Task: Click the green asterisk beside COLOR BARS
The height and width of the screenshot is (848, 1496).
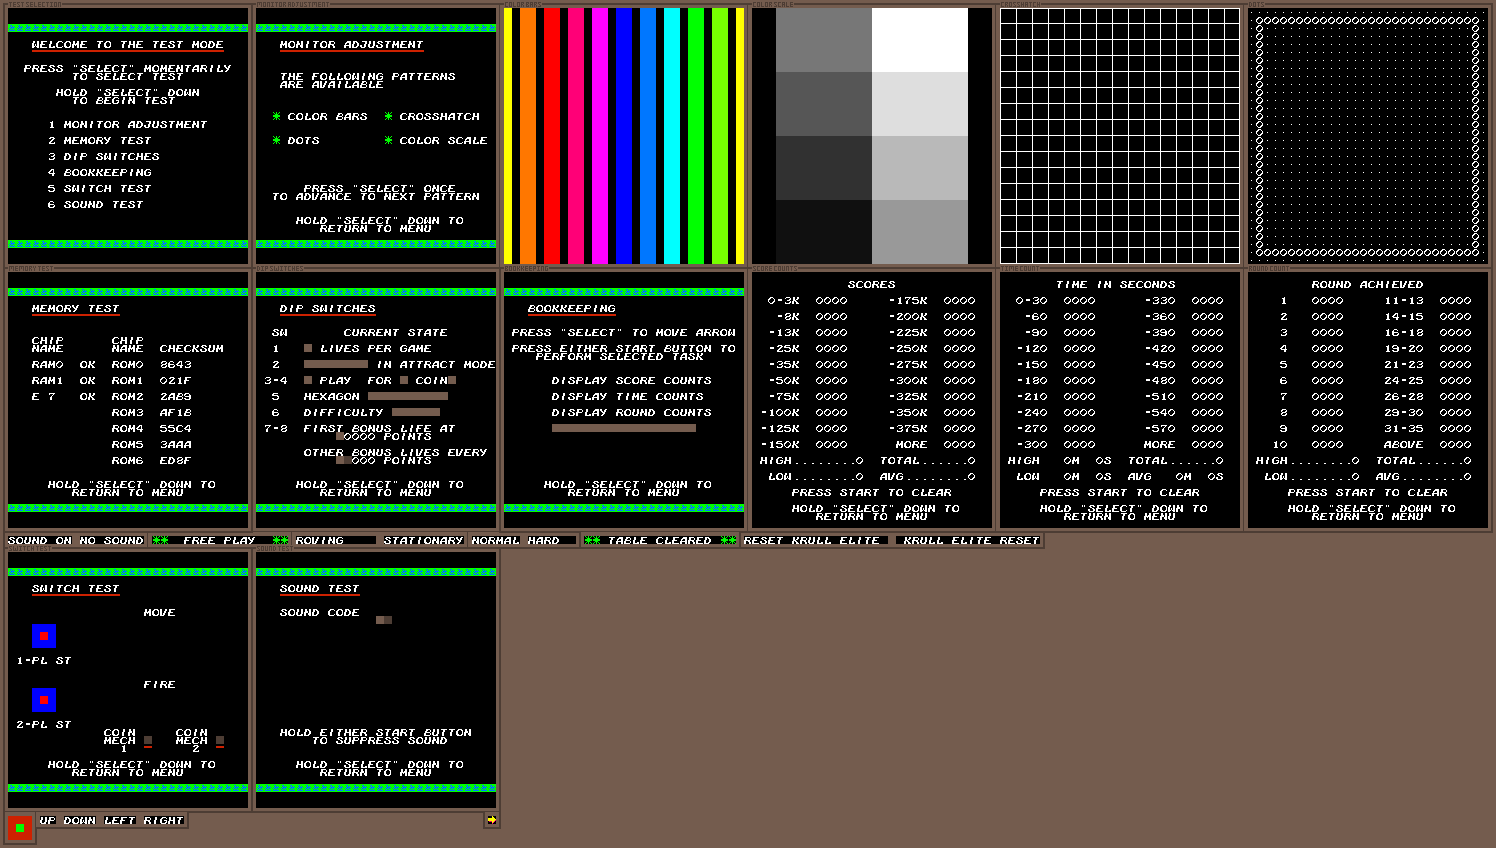Action: click(x=277, y=117)
